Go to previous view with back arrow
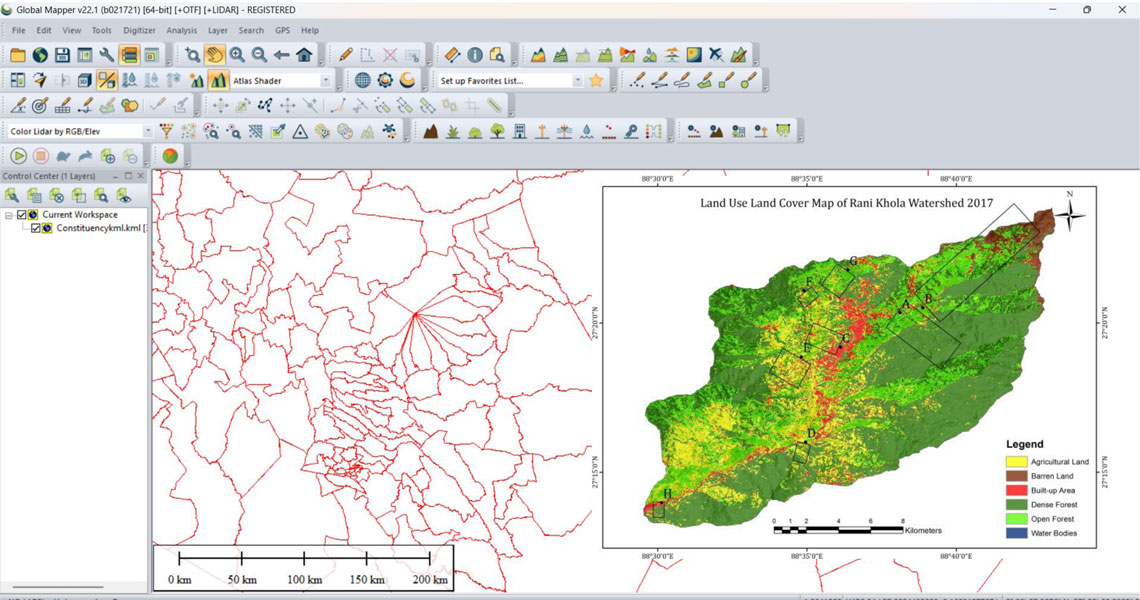1140x600 pixels. point(281,55)
